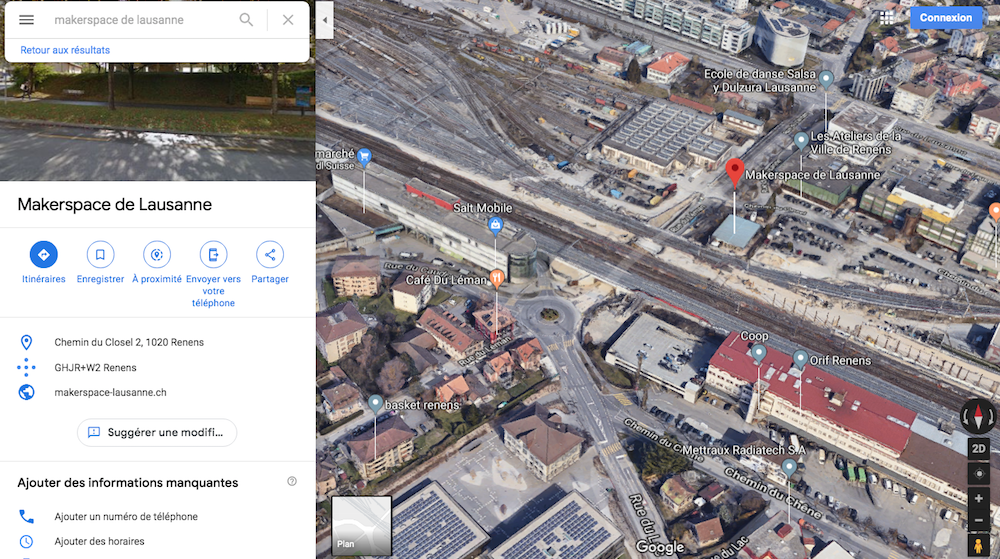Click the my-location target button
The height and width of the screenshot is (559, 1000).
click(978, 474)
